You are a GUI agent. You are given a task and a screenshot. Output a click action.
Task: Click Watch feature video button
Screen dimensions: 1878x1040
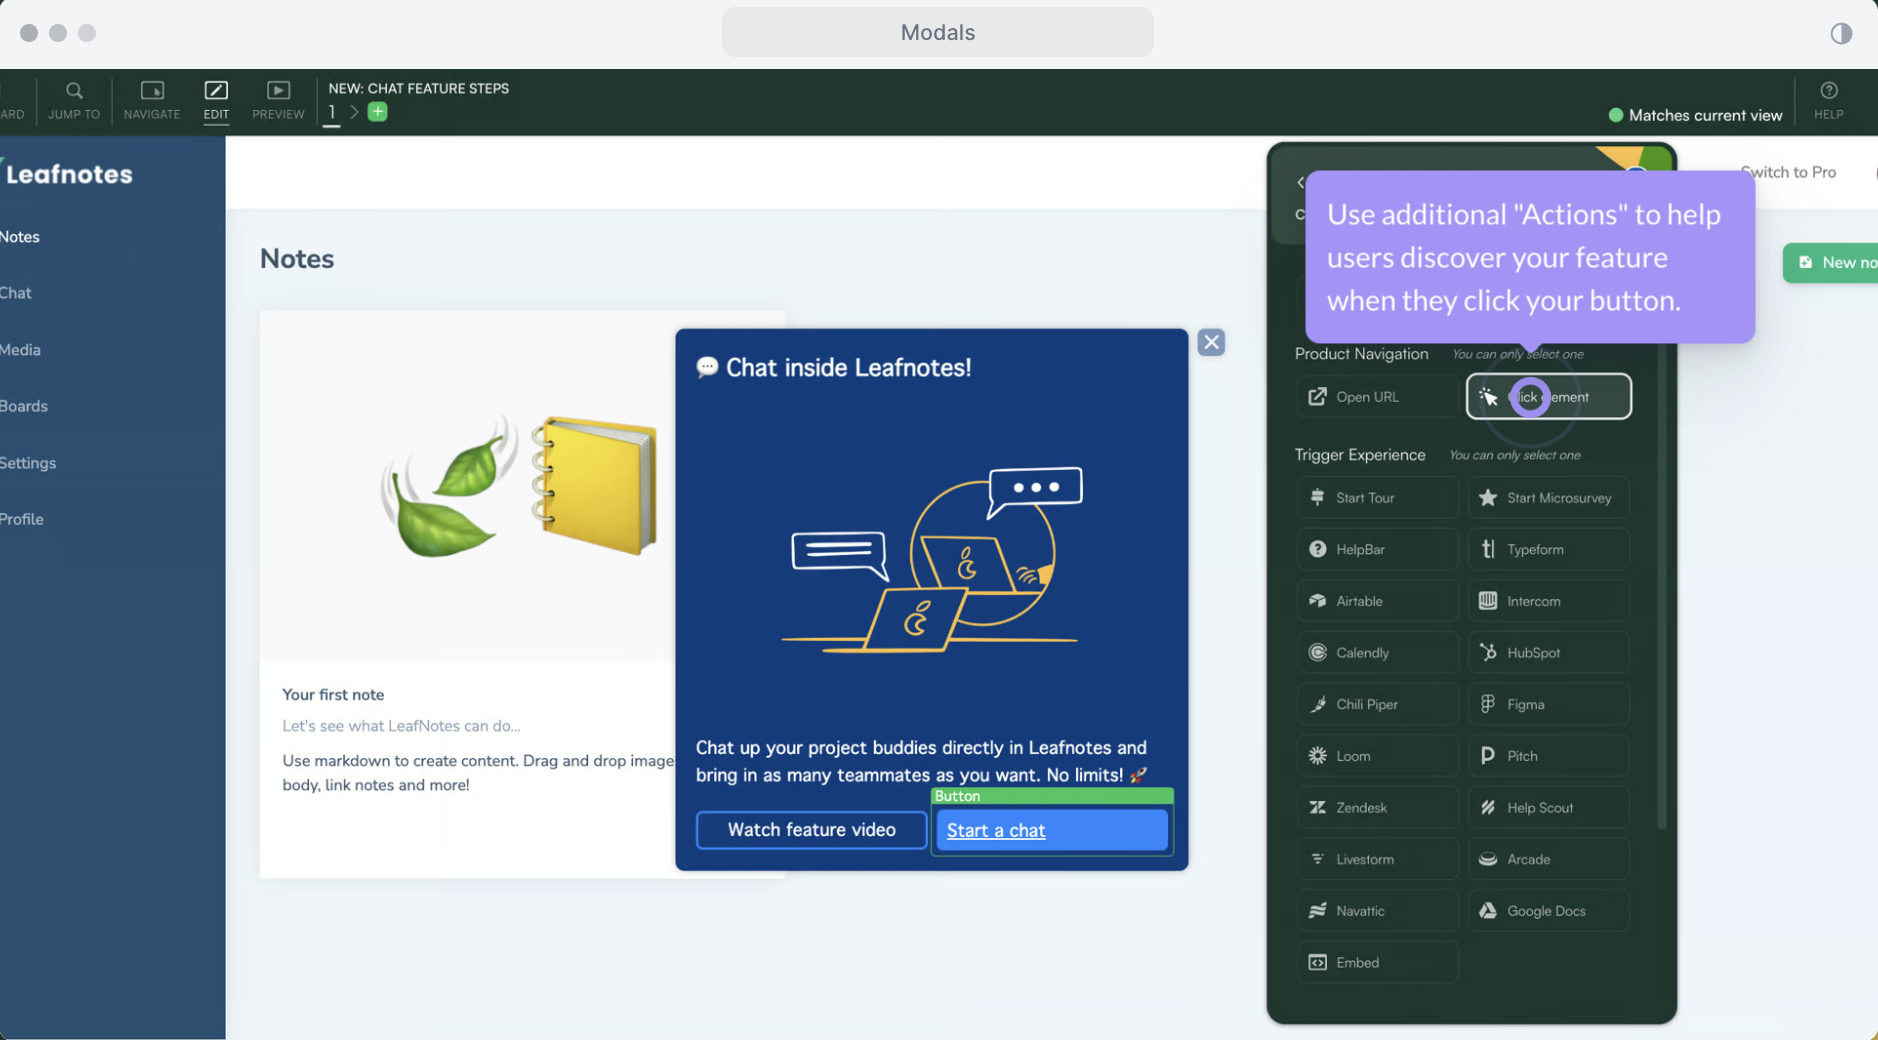[811, 830]
